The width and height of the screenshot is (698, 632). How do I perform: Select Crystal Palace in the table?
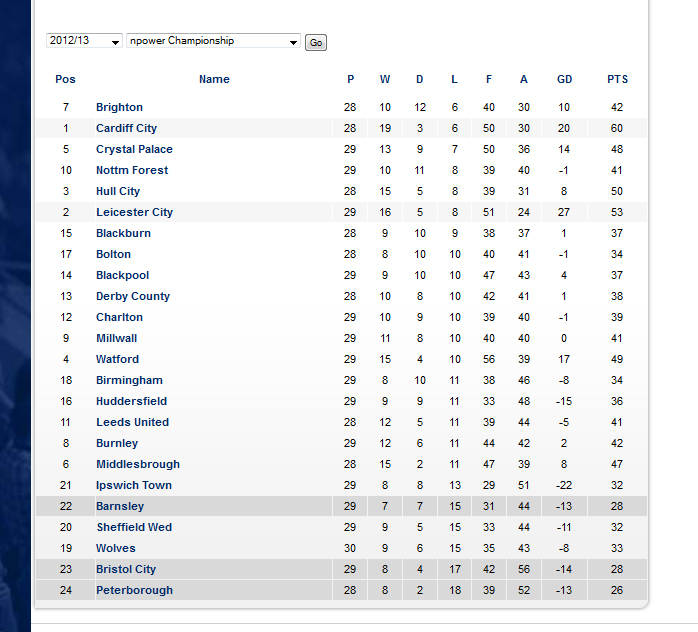coord(134,149)
